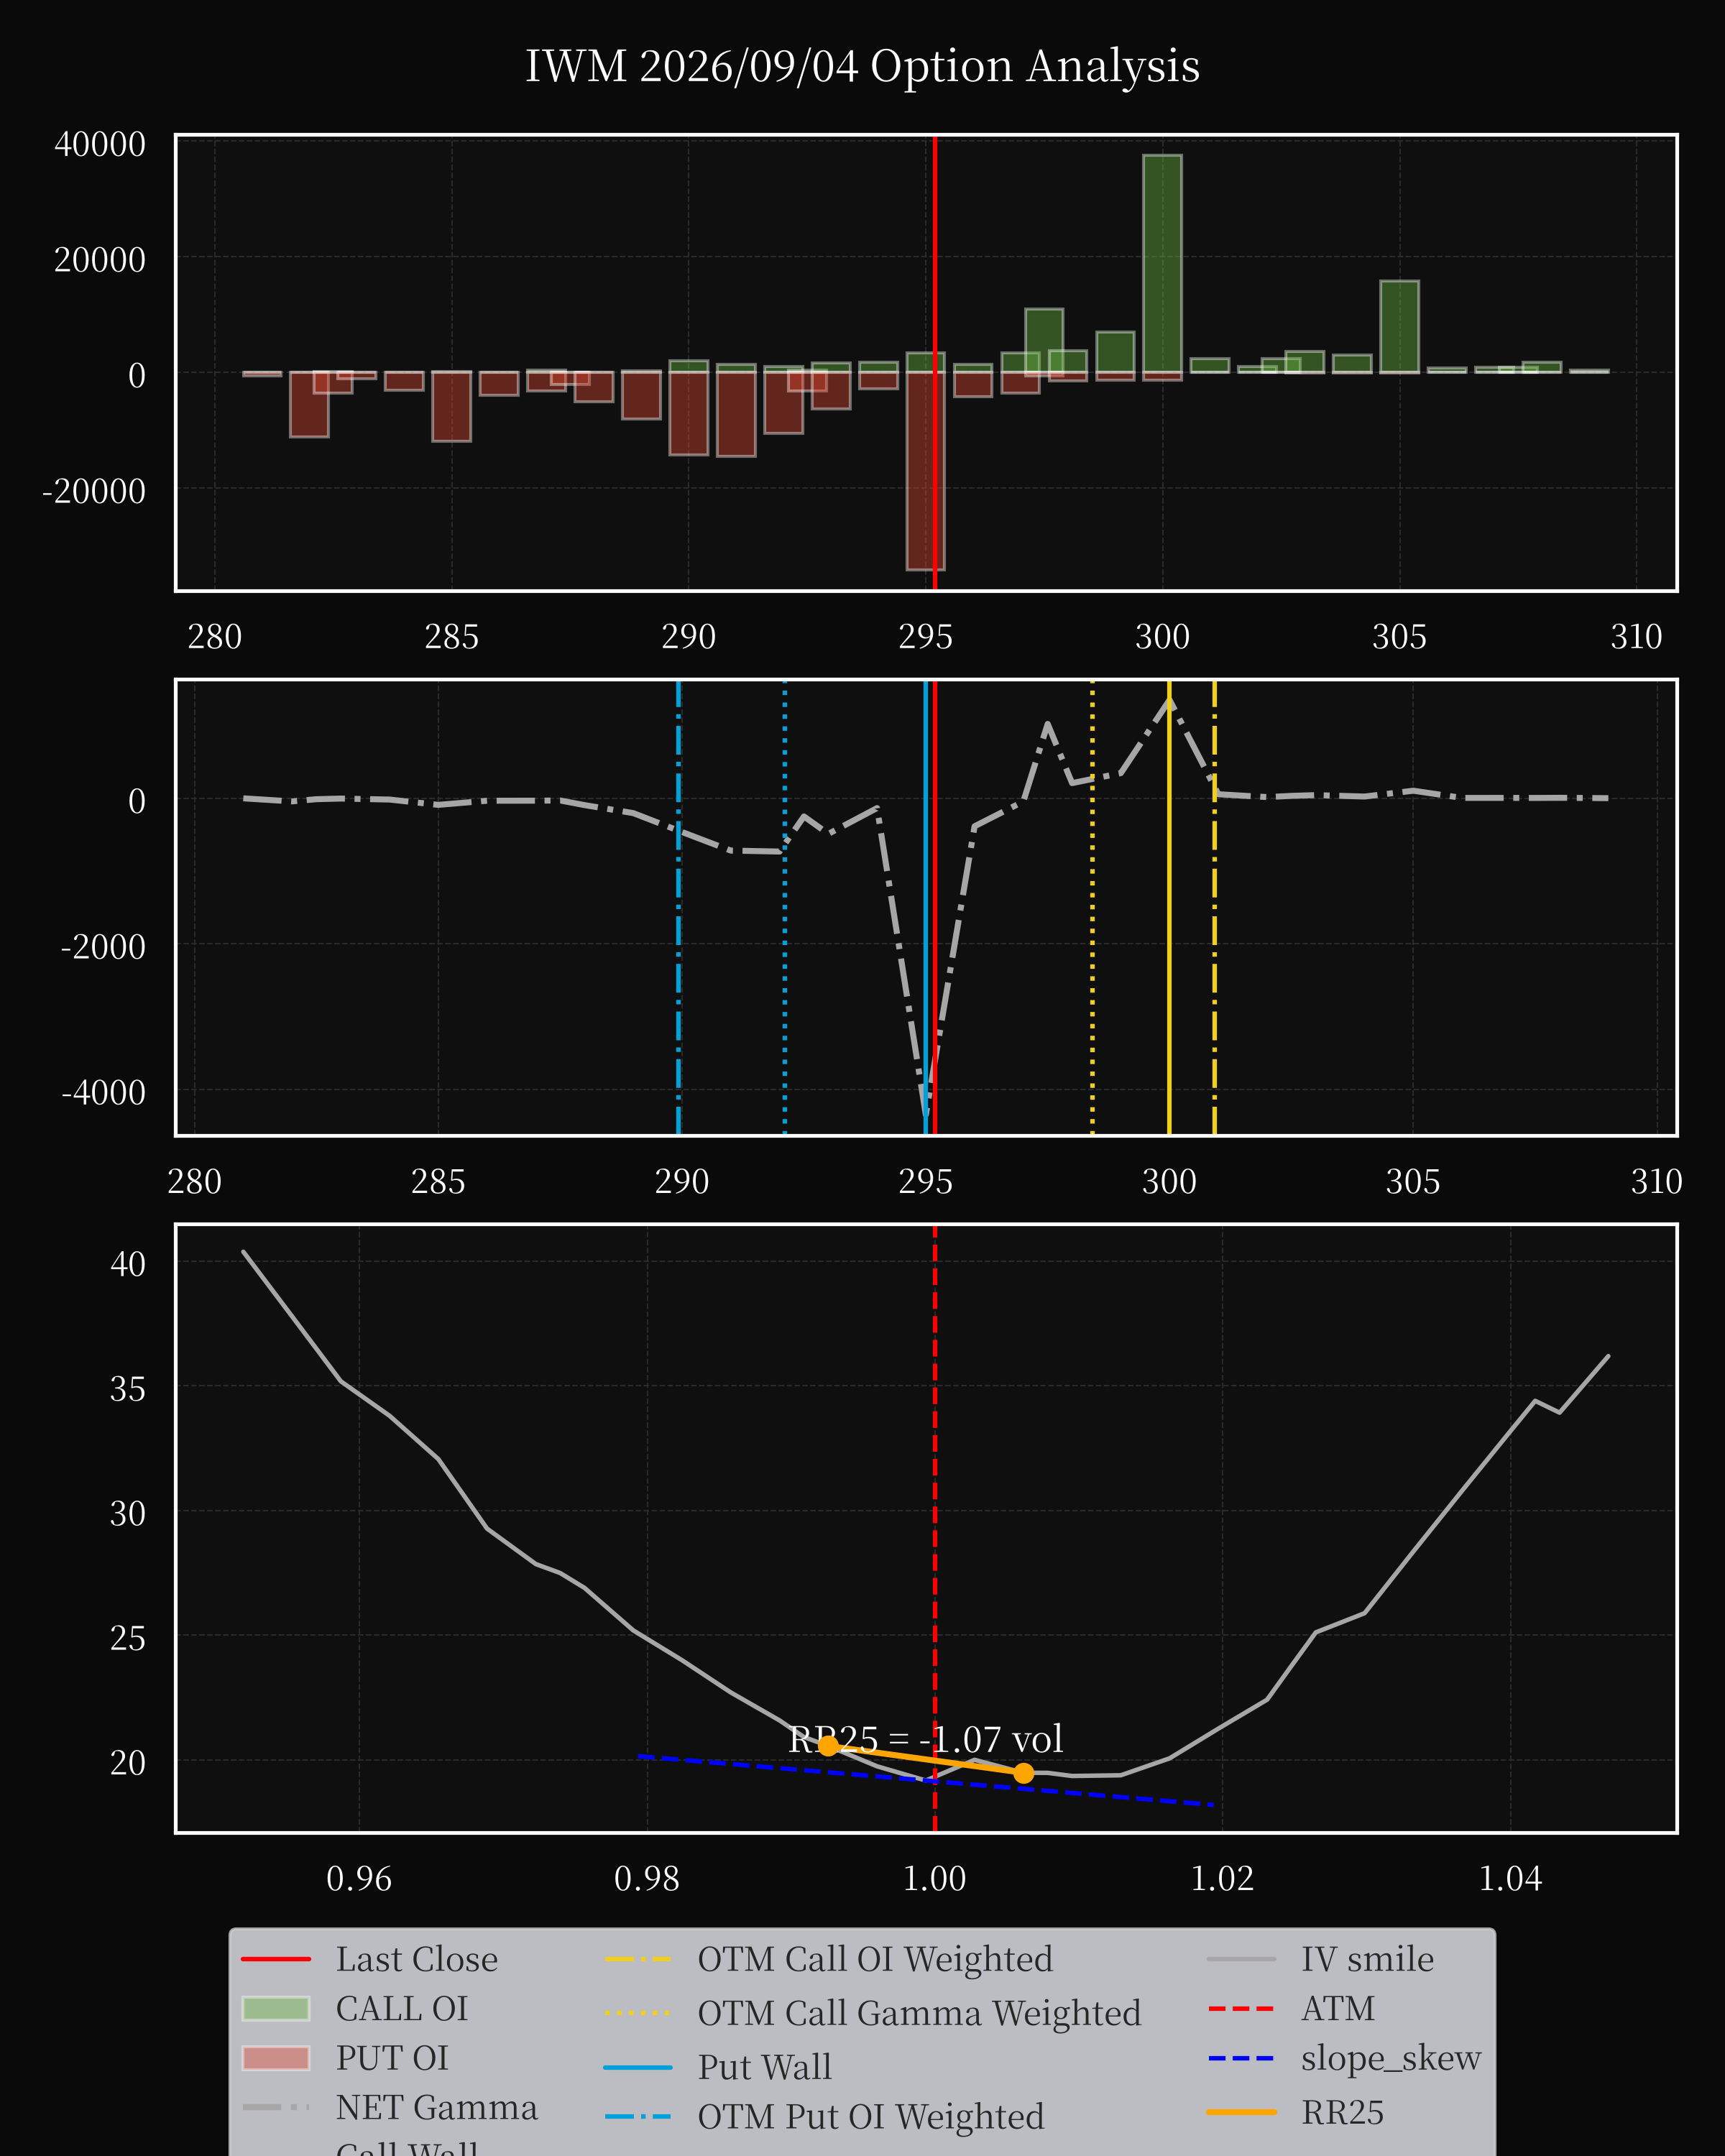Click the RR25 = -1.07 vol annotation
The image size is (1725, 2156).
pyautogui.click(x=925, y=1740)
